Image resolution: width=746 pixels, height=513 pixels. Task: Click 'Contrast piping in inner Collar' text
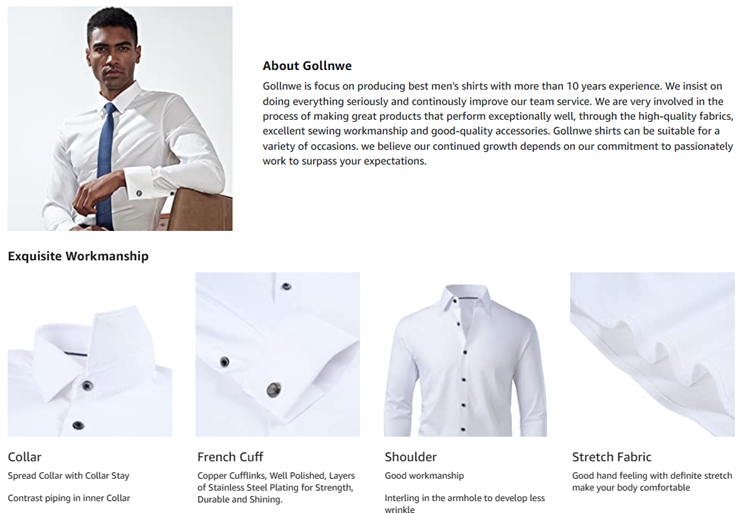point(69,498)
